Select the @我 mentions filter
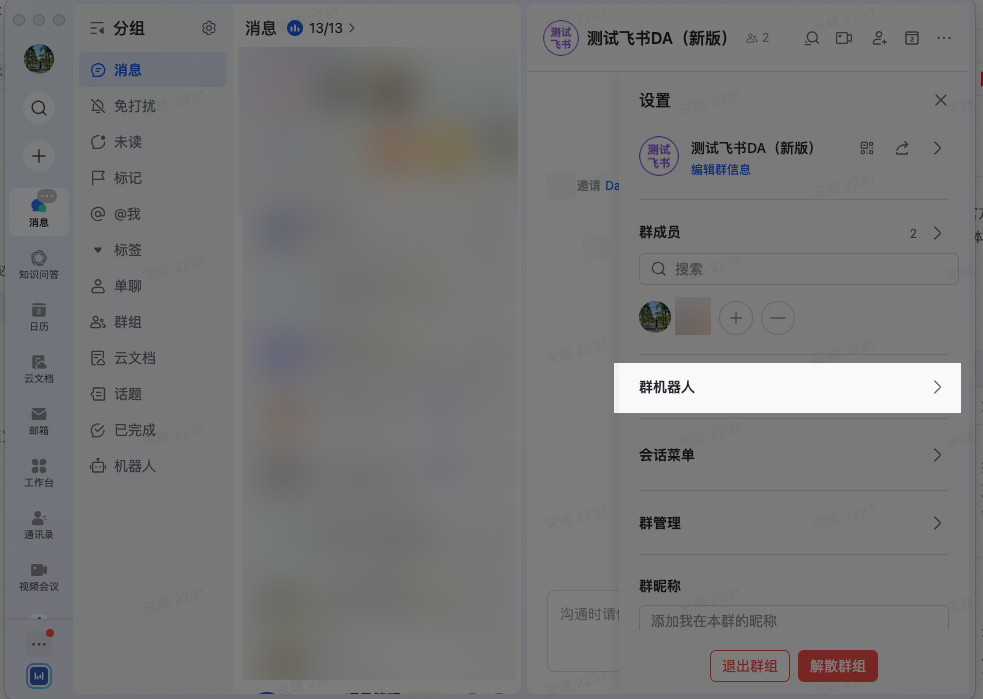 click(x=153, y=214)
